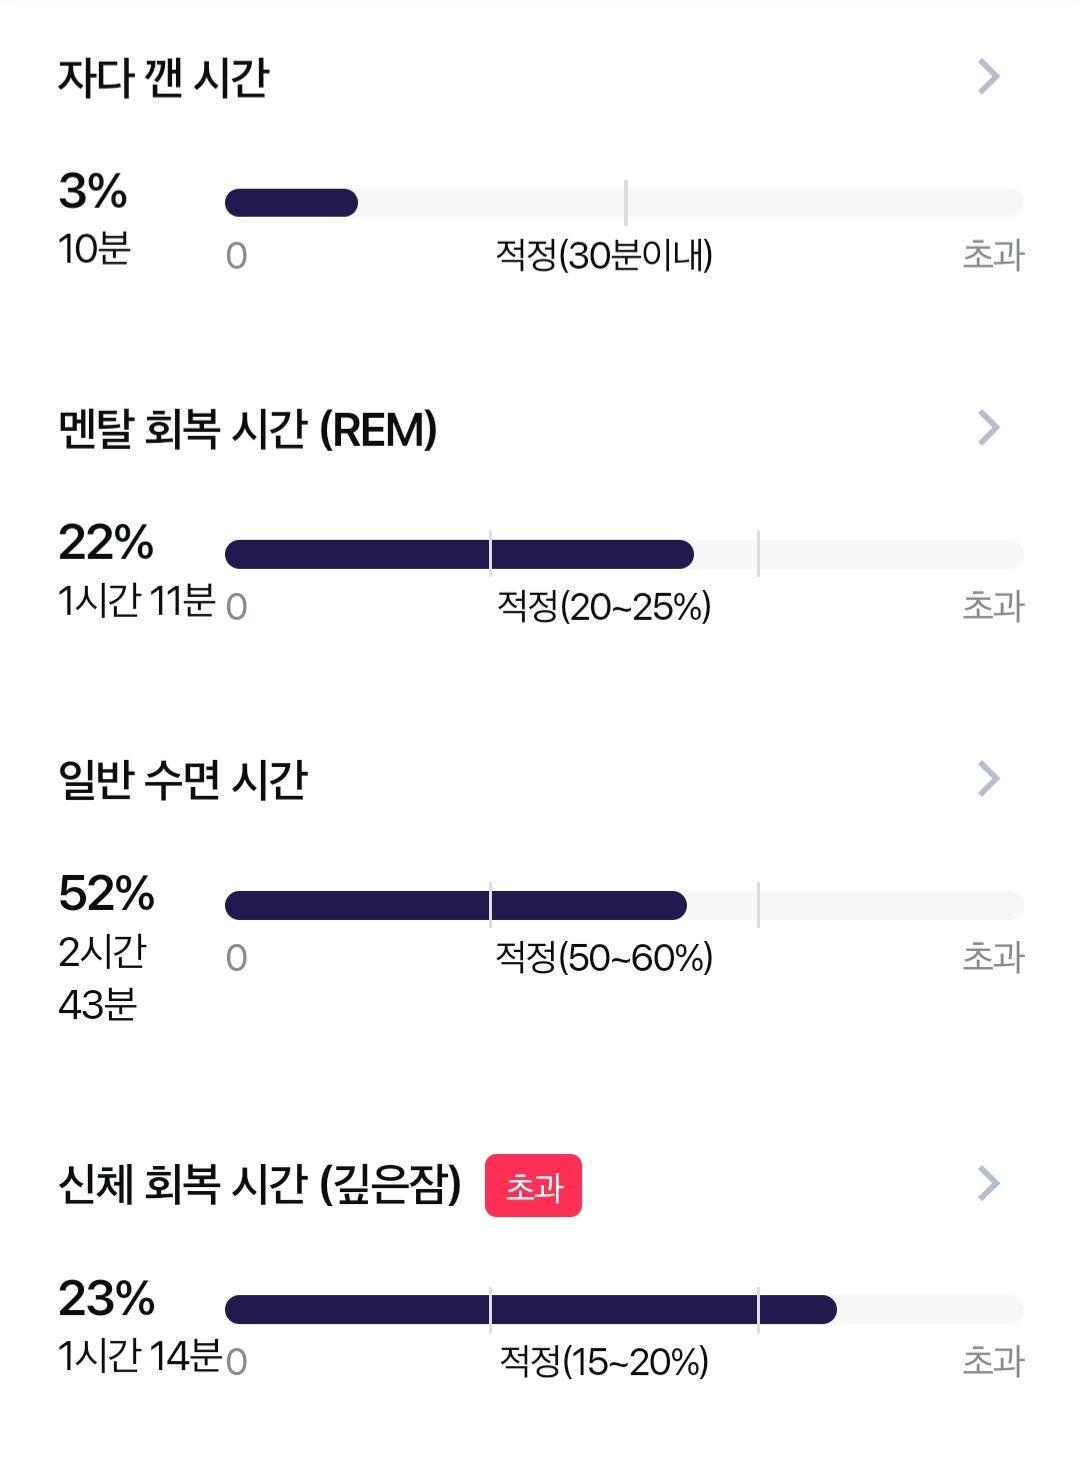Tap the 멘탈 회복 시간 (REM) heading
1080x1463 pixels.
coord(248,429)
